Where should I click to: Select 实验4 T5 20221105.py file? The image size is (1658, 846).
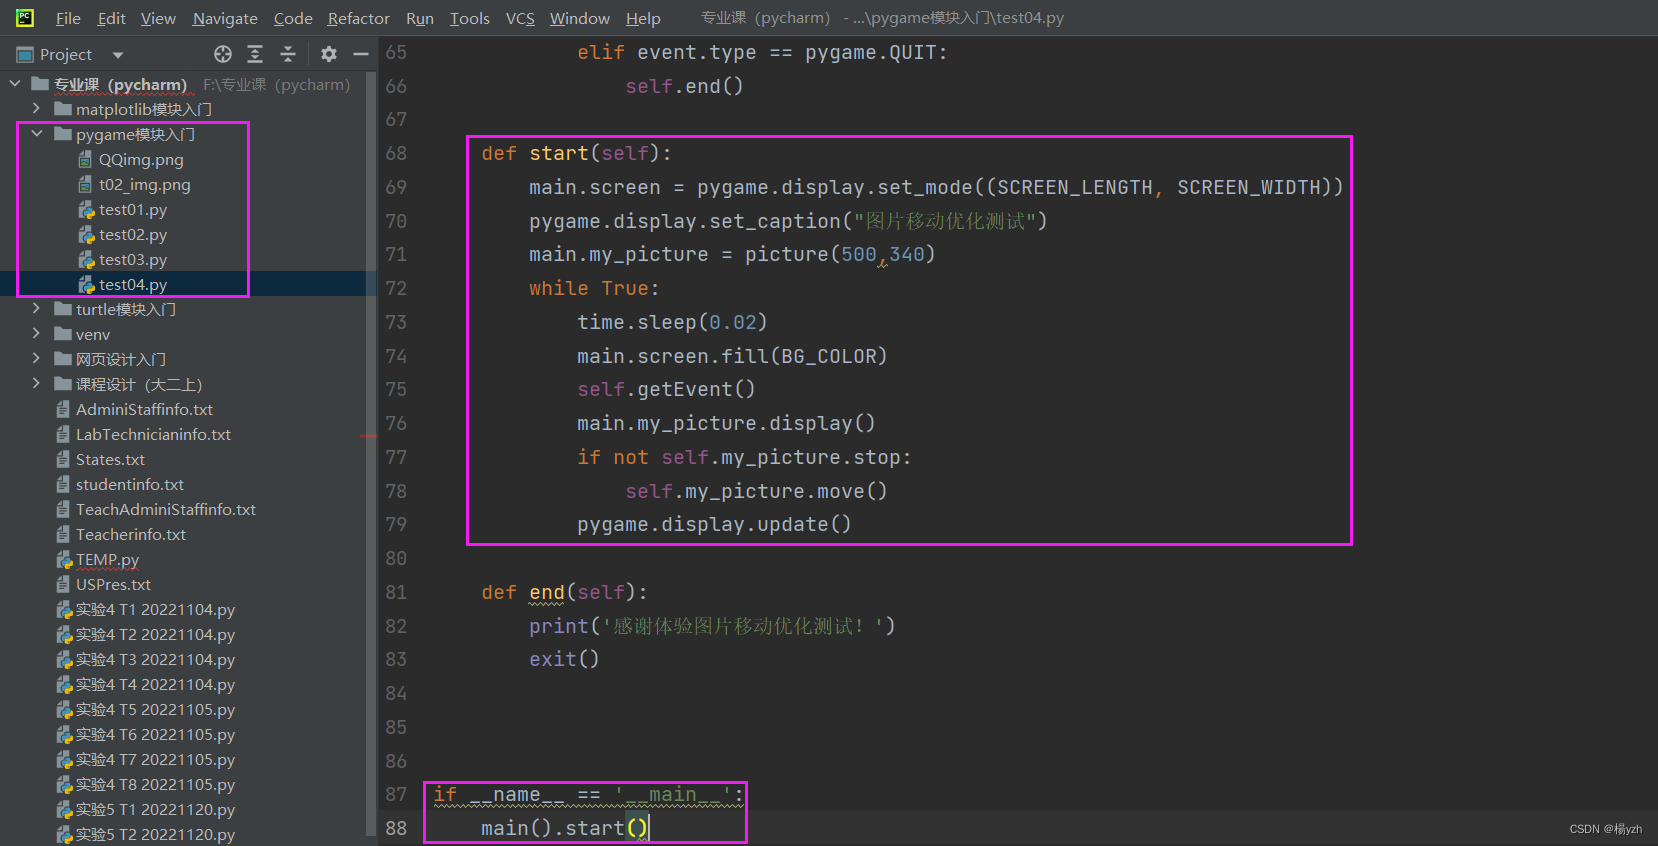pyautogui.click(x=155, y=709)
